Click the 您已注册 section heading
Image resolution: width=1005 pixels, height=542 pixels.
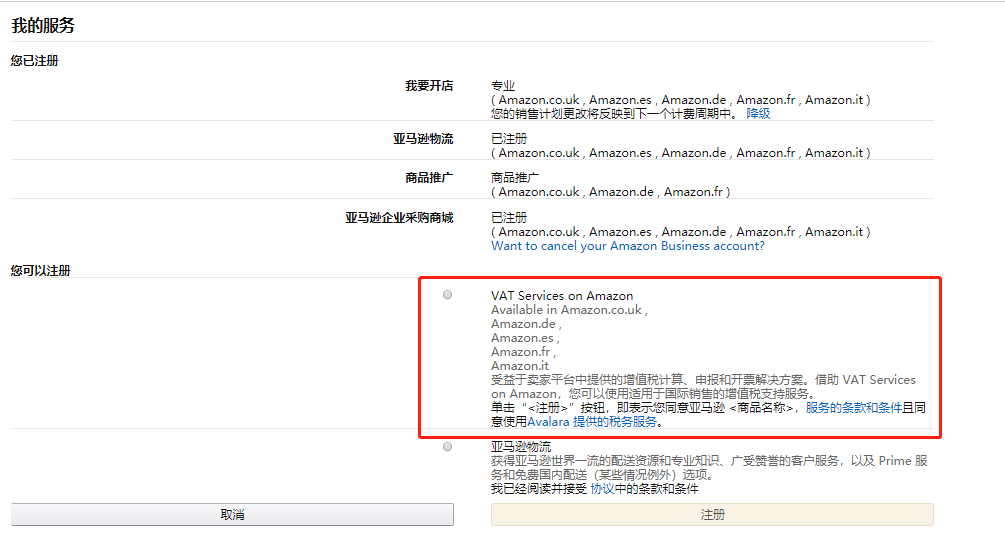pyautogui.click(x=35, y=61)
